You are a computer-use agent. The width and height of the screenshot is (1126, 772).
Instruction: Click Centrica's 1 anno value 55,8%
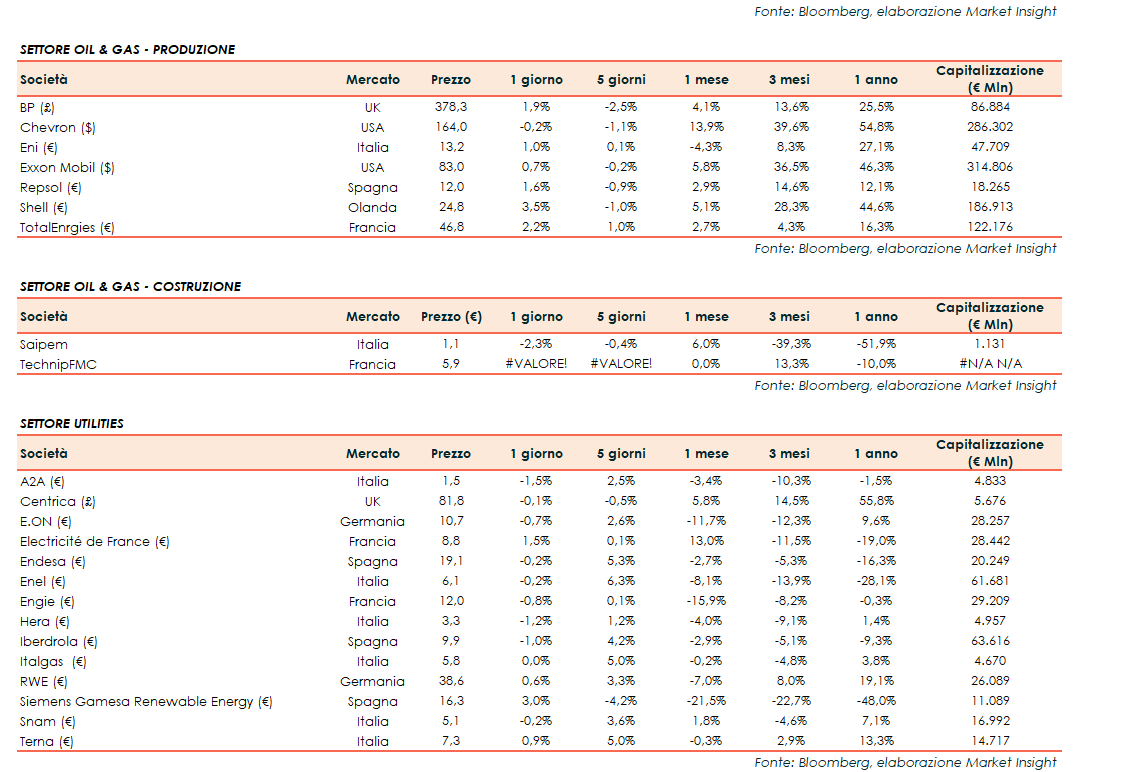[x=876, y=501]
